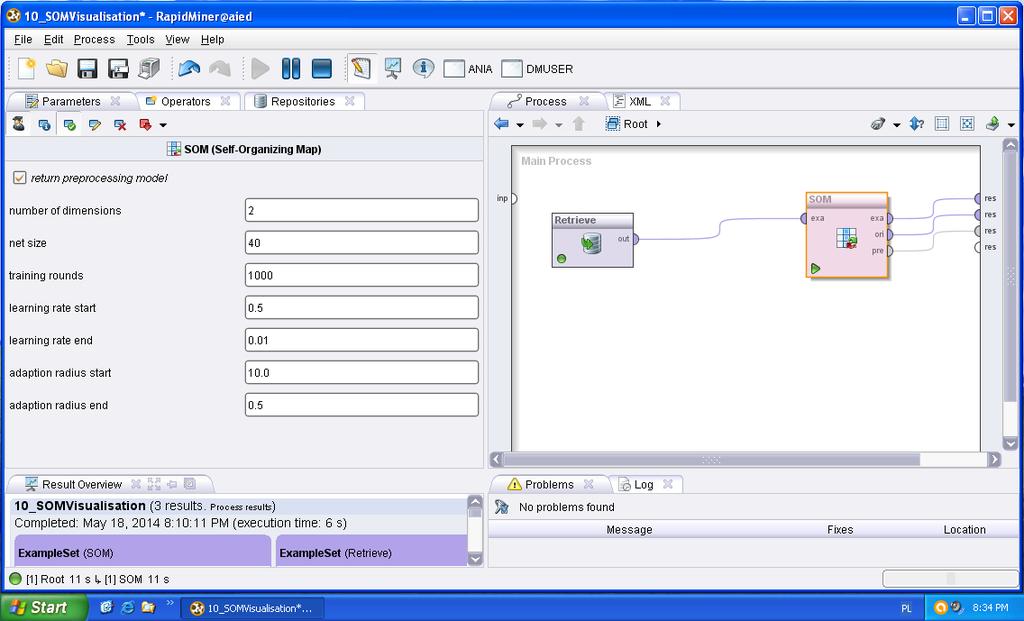Click the process canvas horizontal scrollbar

click(711, 459)
